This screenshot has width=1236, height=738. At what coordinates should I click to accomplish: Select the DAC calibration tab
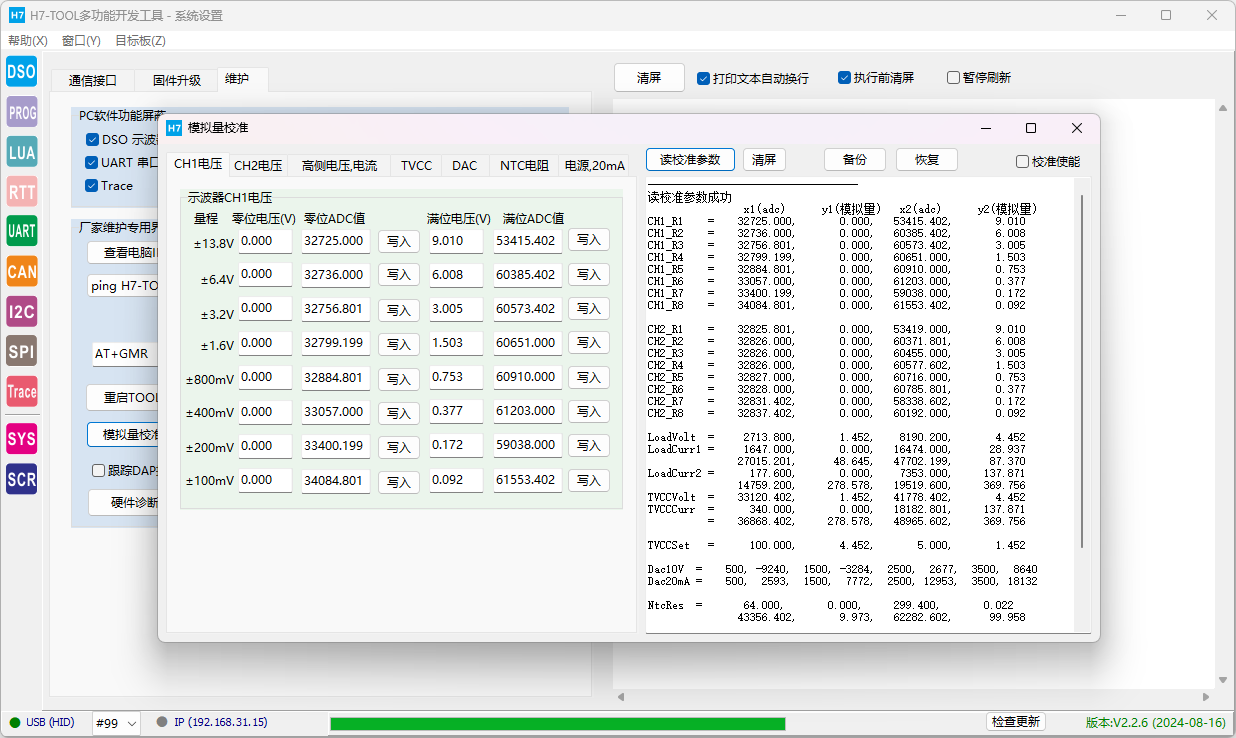[464, 165]
